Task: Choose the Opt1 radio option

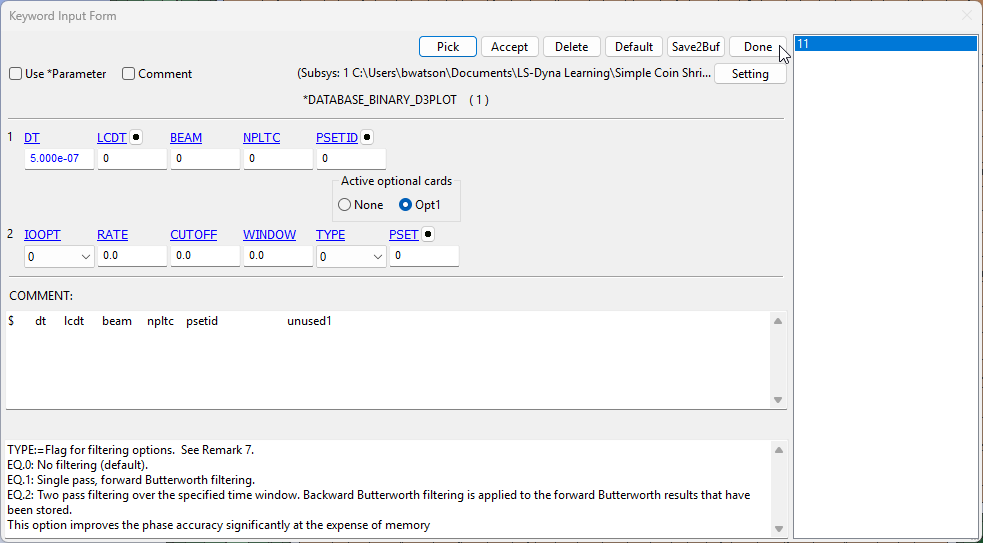Action: click(406, 205)
